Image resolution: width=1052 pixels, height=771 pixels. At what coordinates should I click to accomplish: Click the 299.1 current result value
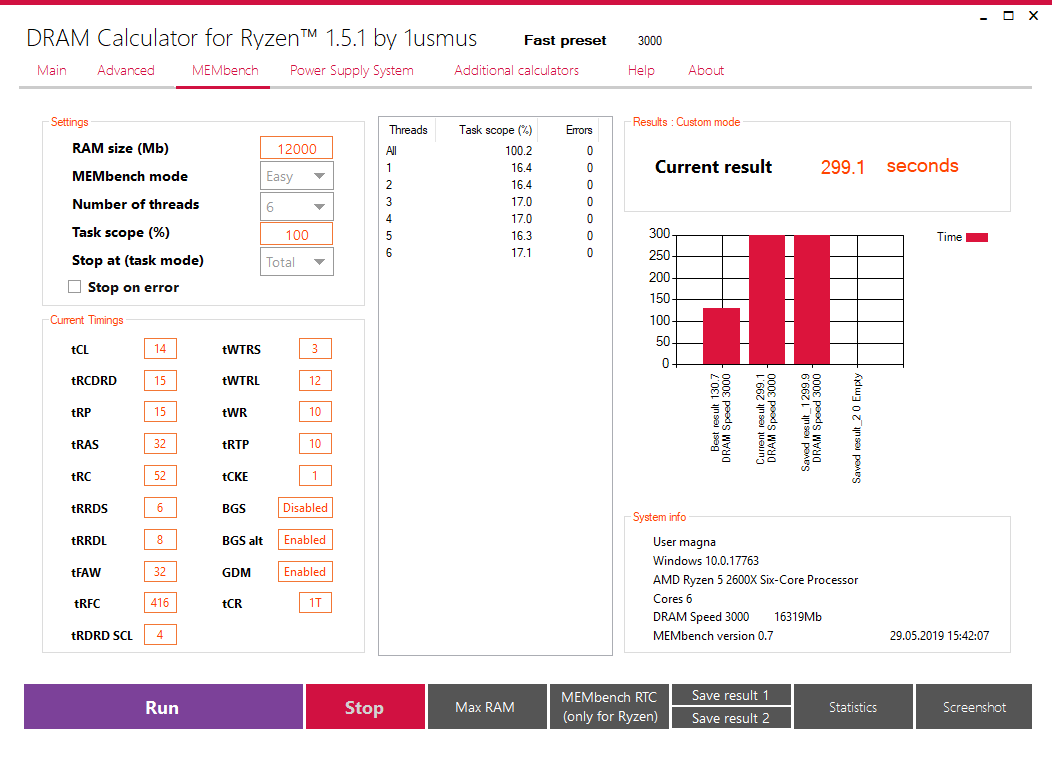point(843,167)
